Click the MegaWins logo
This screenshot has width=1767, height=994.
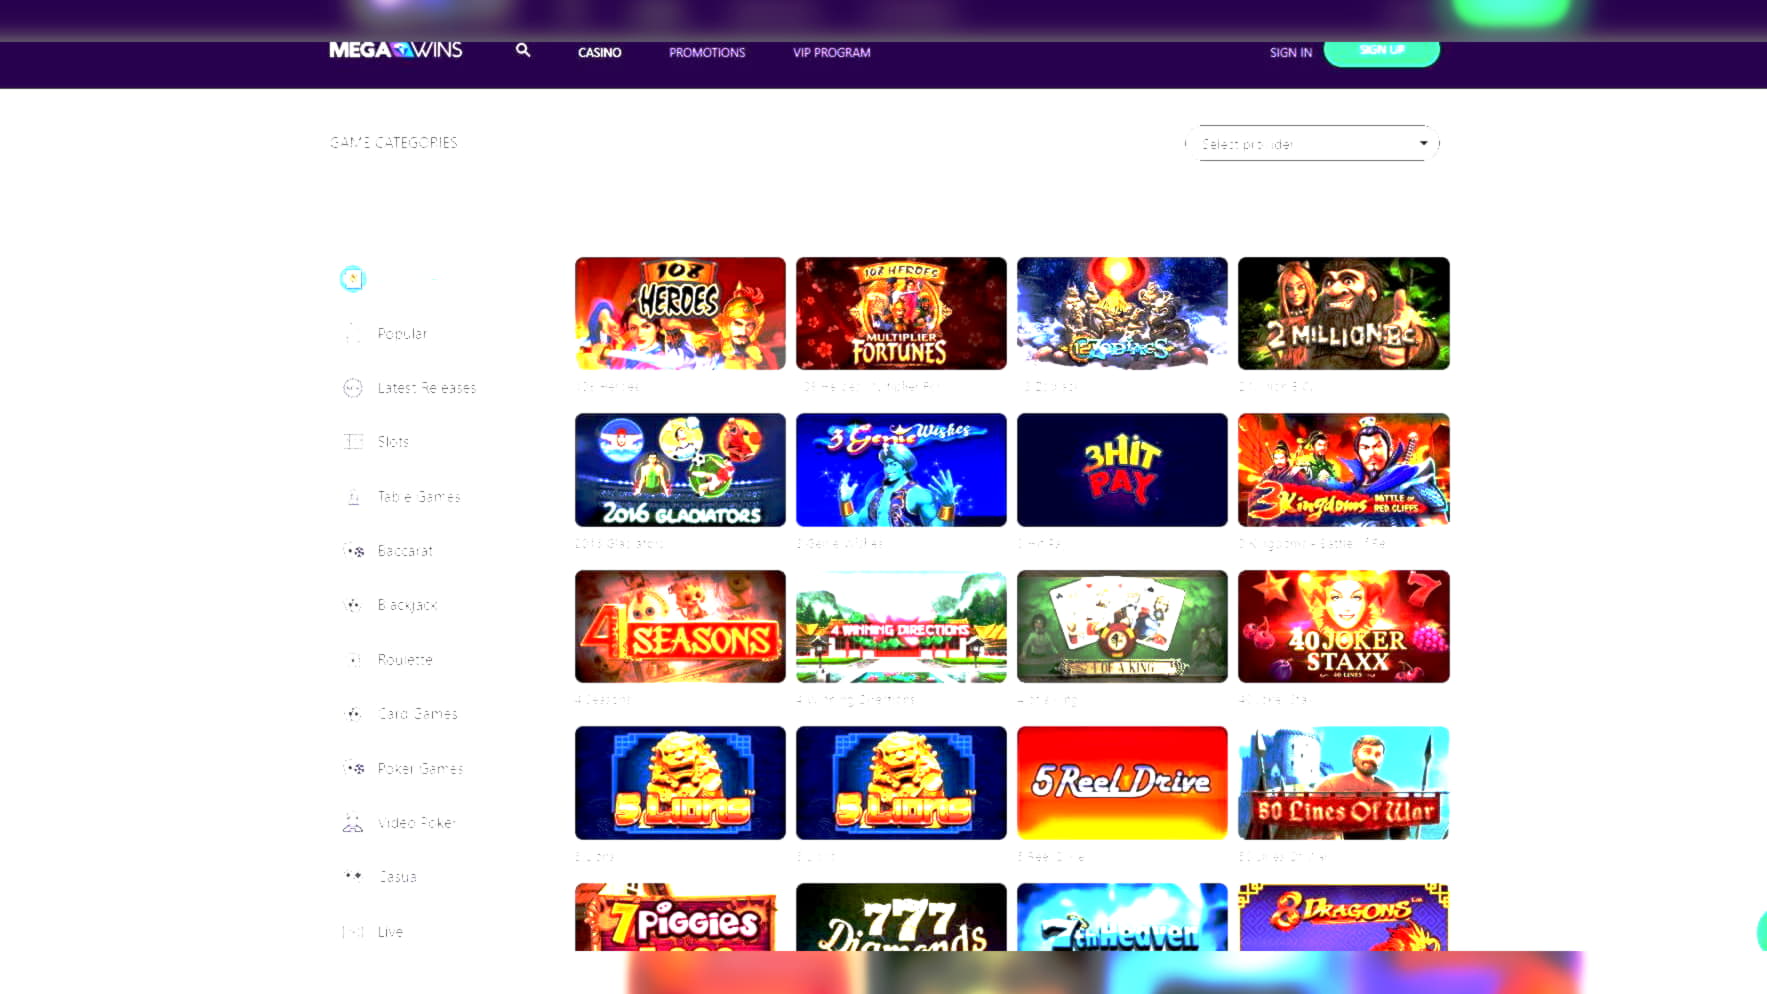tap(396, 50)
